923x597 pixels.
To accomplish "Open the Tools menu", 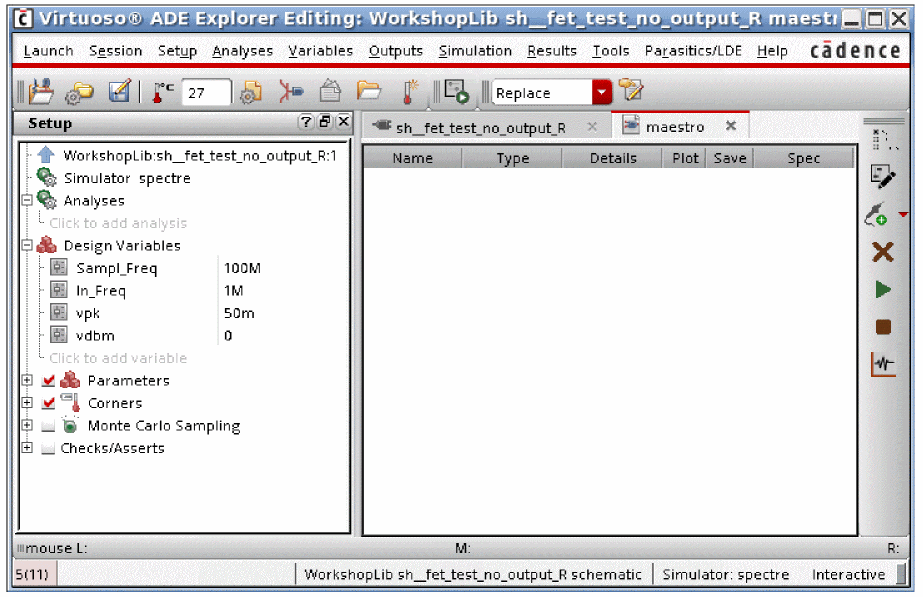I will coord(610,51).
